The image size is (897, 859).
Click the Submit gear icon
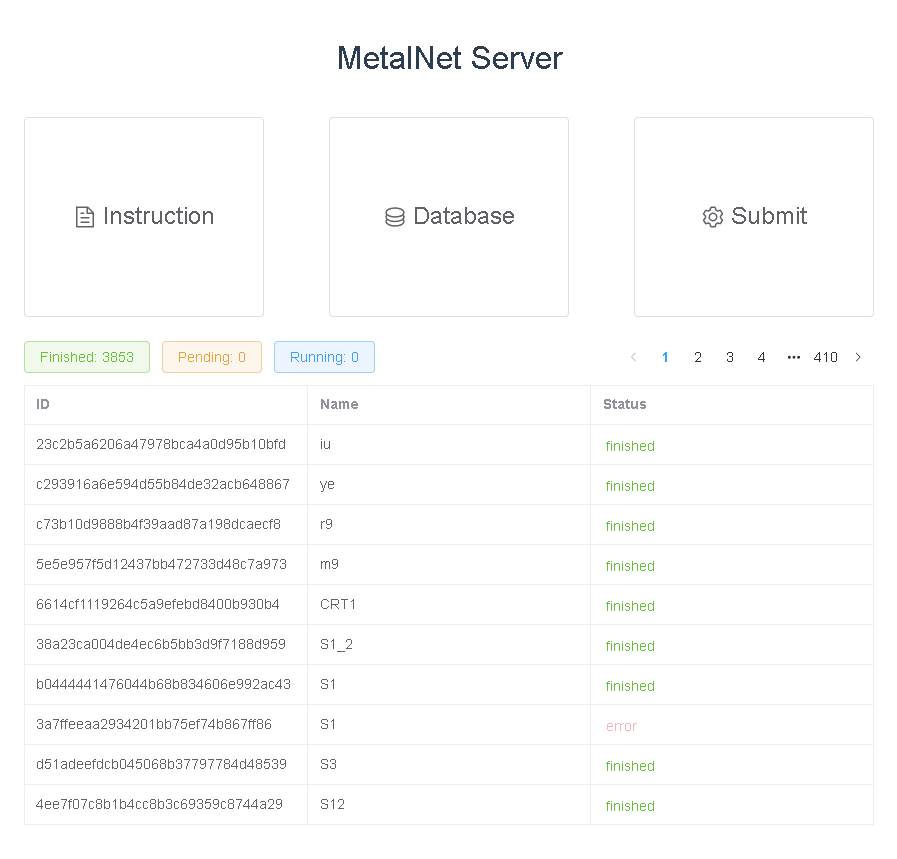pos(712,217)
